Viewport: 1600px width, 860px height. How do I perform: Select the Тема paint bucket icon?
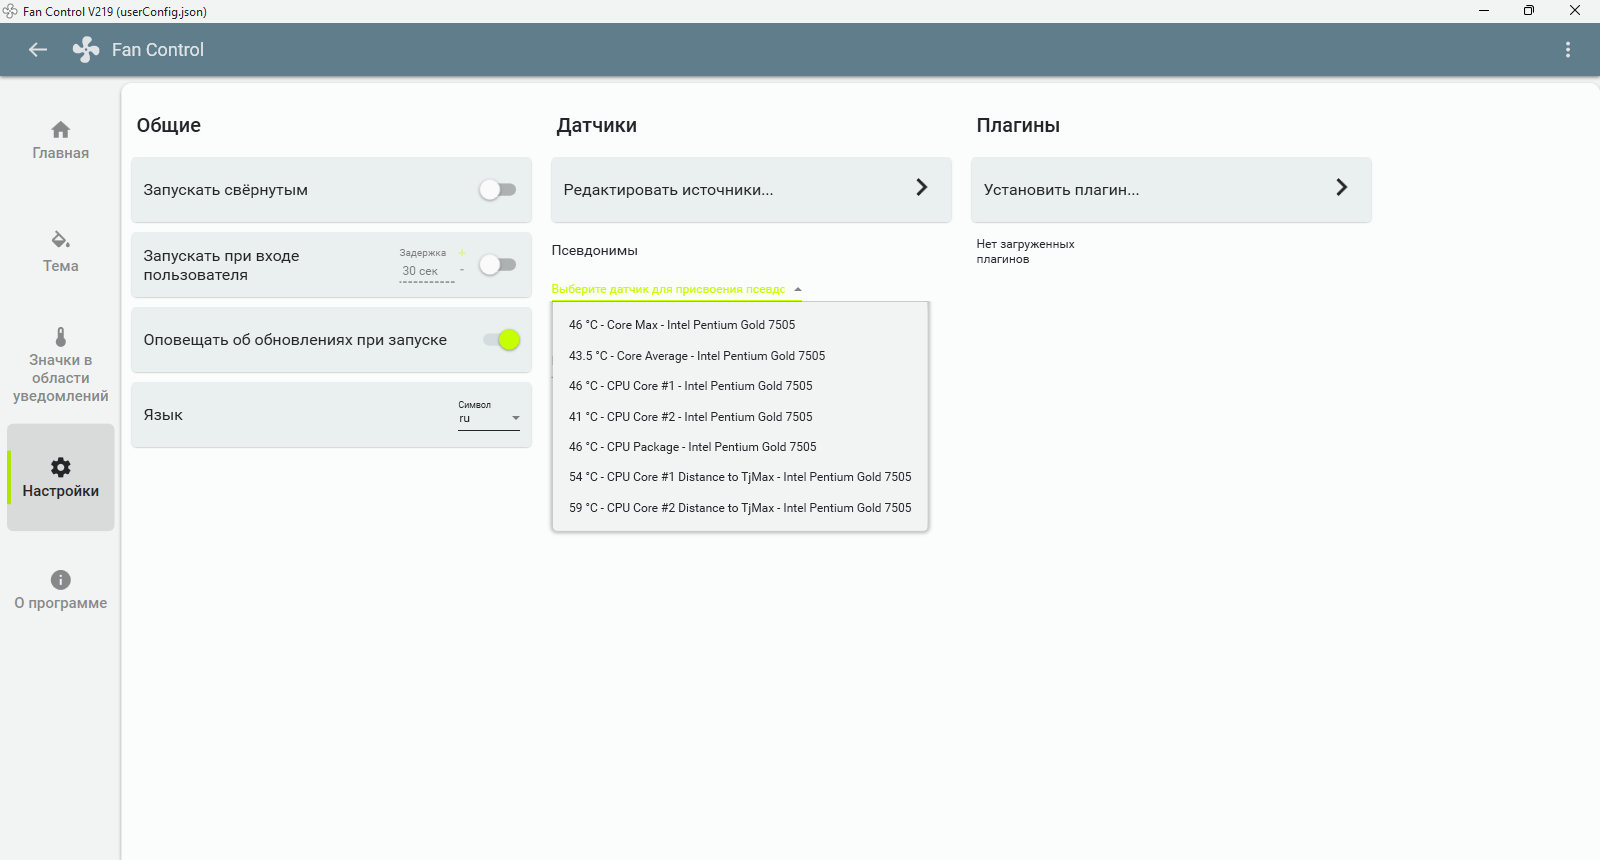point(61,240)
